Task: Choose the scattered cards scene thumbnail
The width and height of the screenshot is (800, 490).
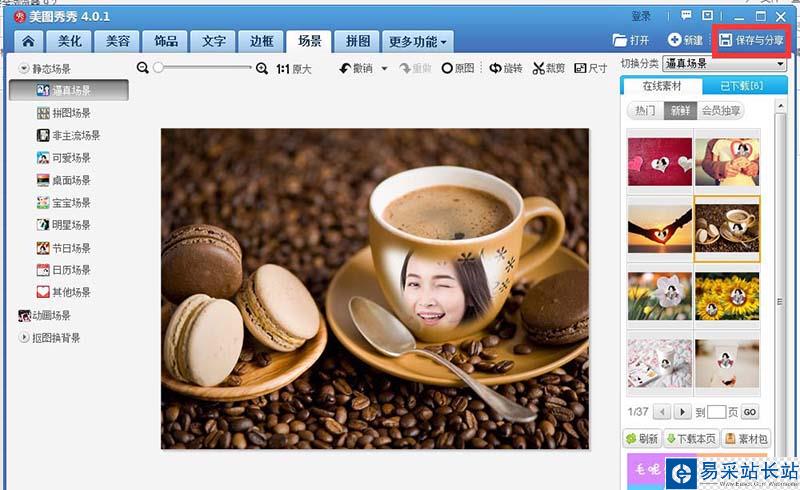Action: [x=660, y=363]
